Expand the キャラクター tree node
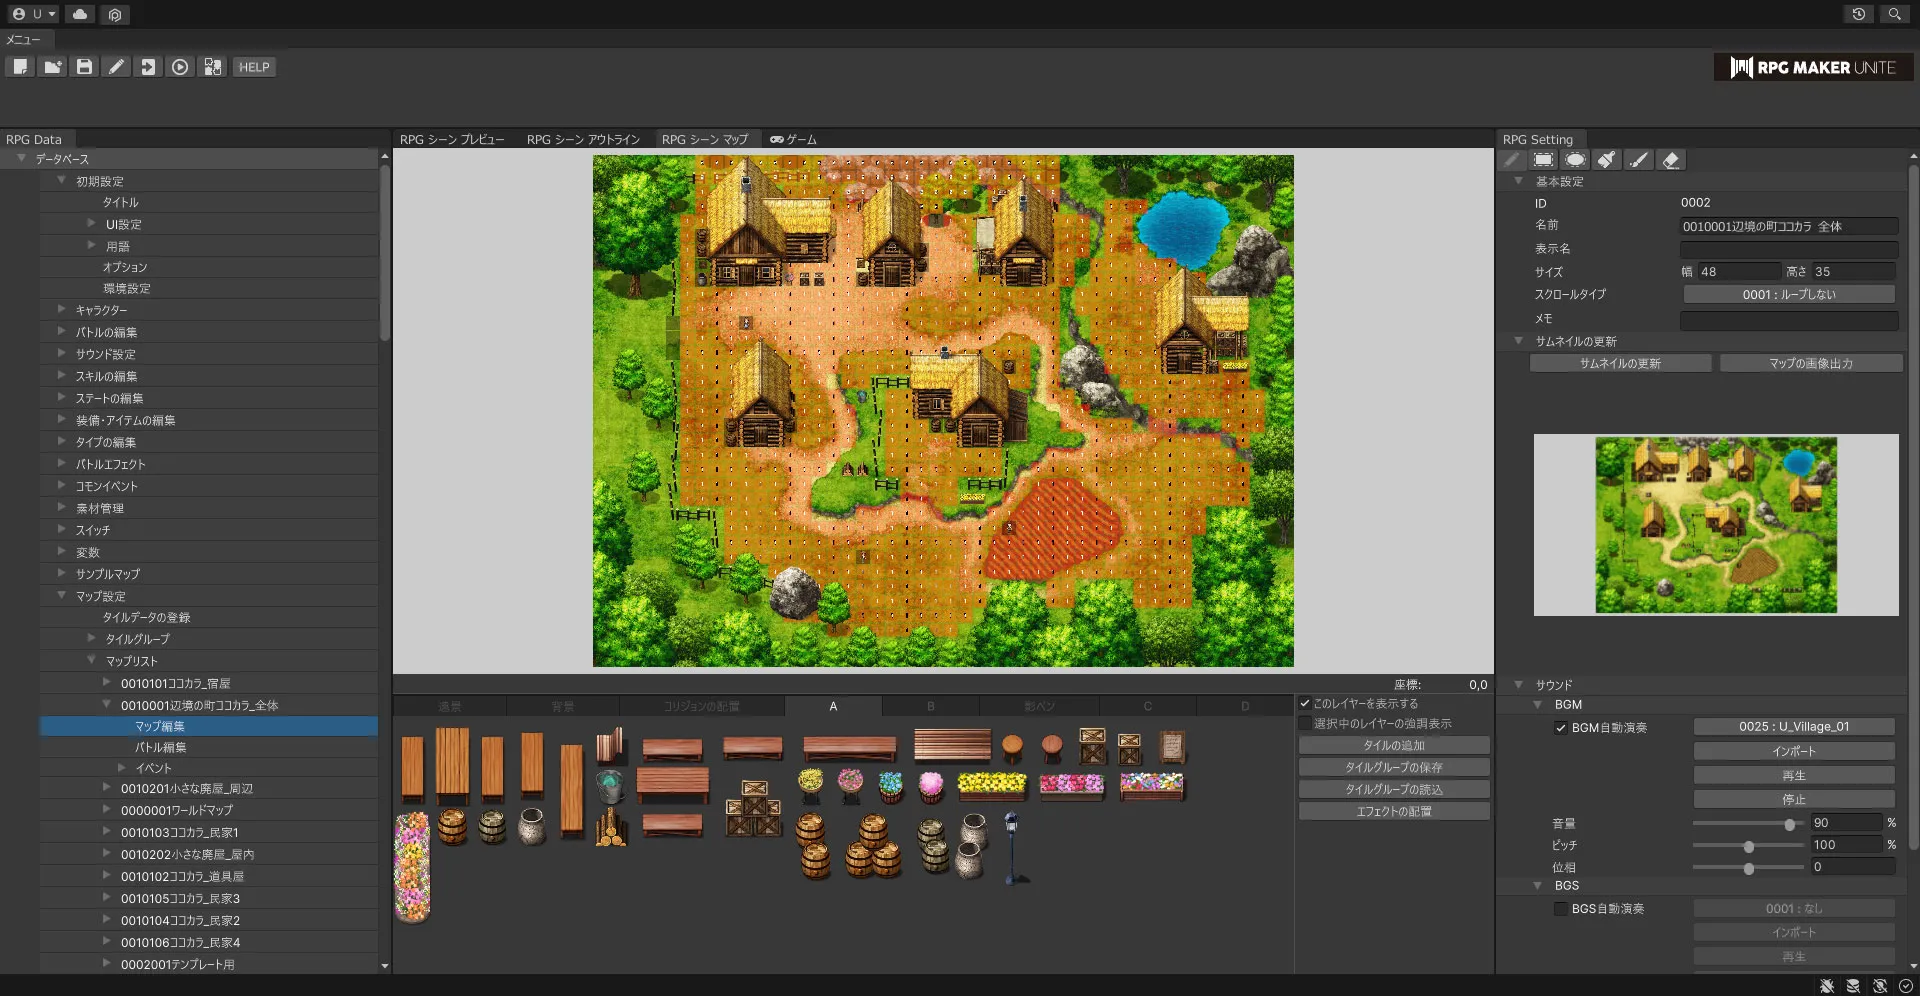Image resolution: width=1920 pixels, height=996 pixels. coord(62,310)
